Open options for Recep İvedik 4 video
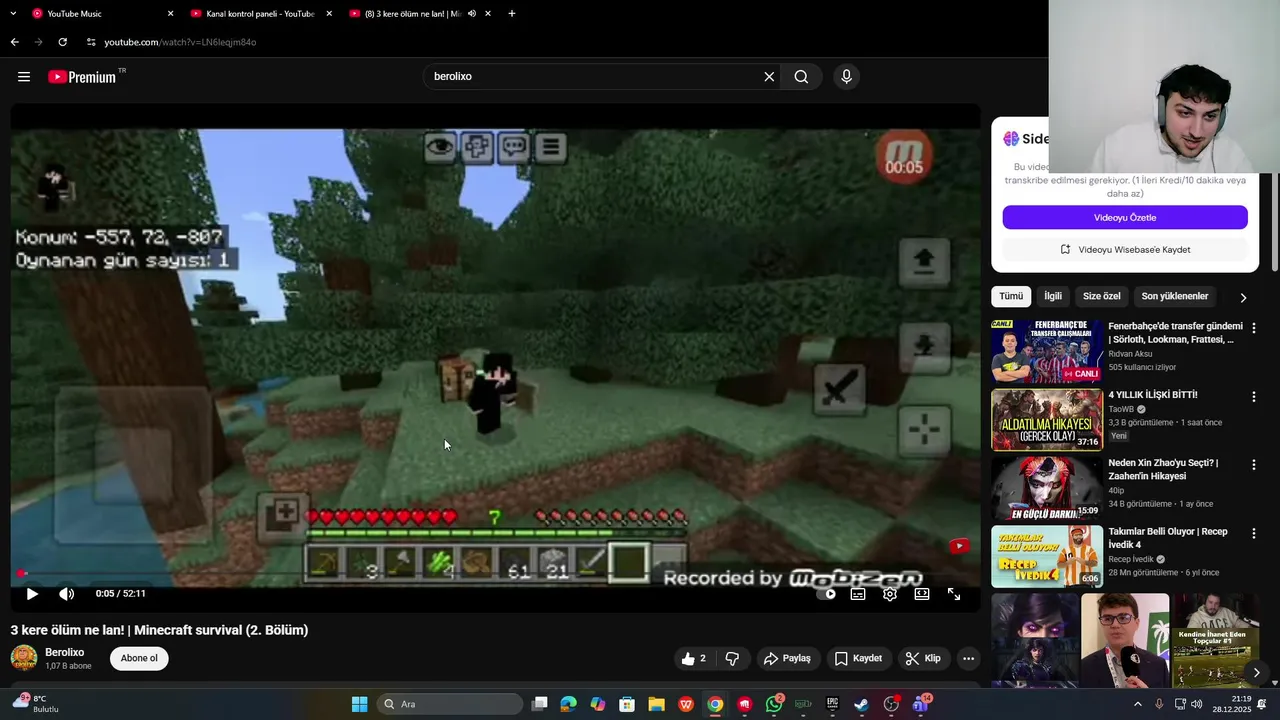Viewport: 1280px width, 720px height. click(x=1253, y=533)
